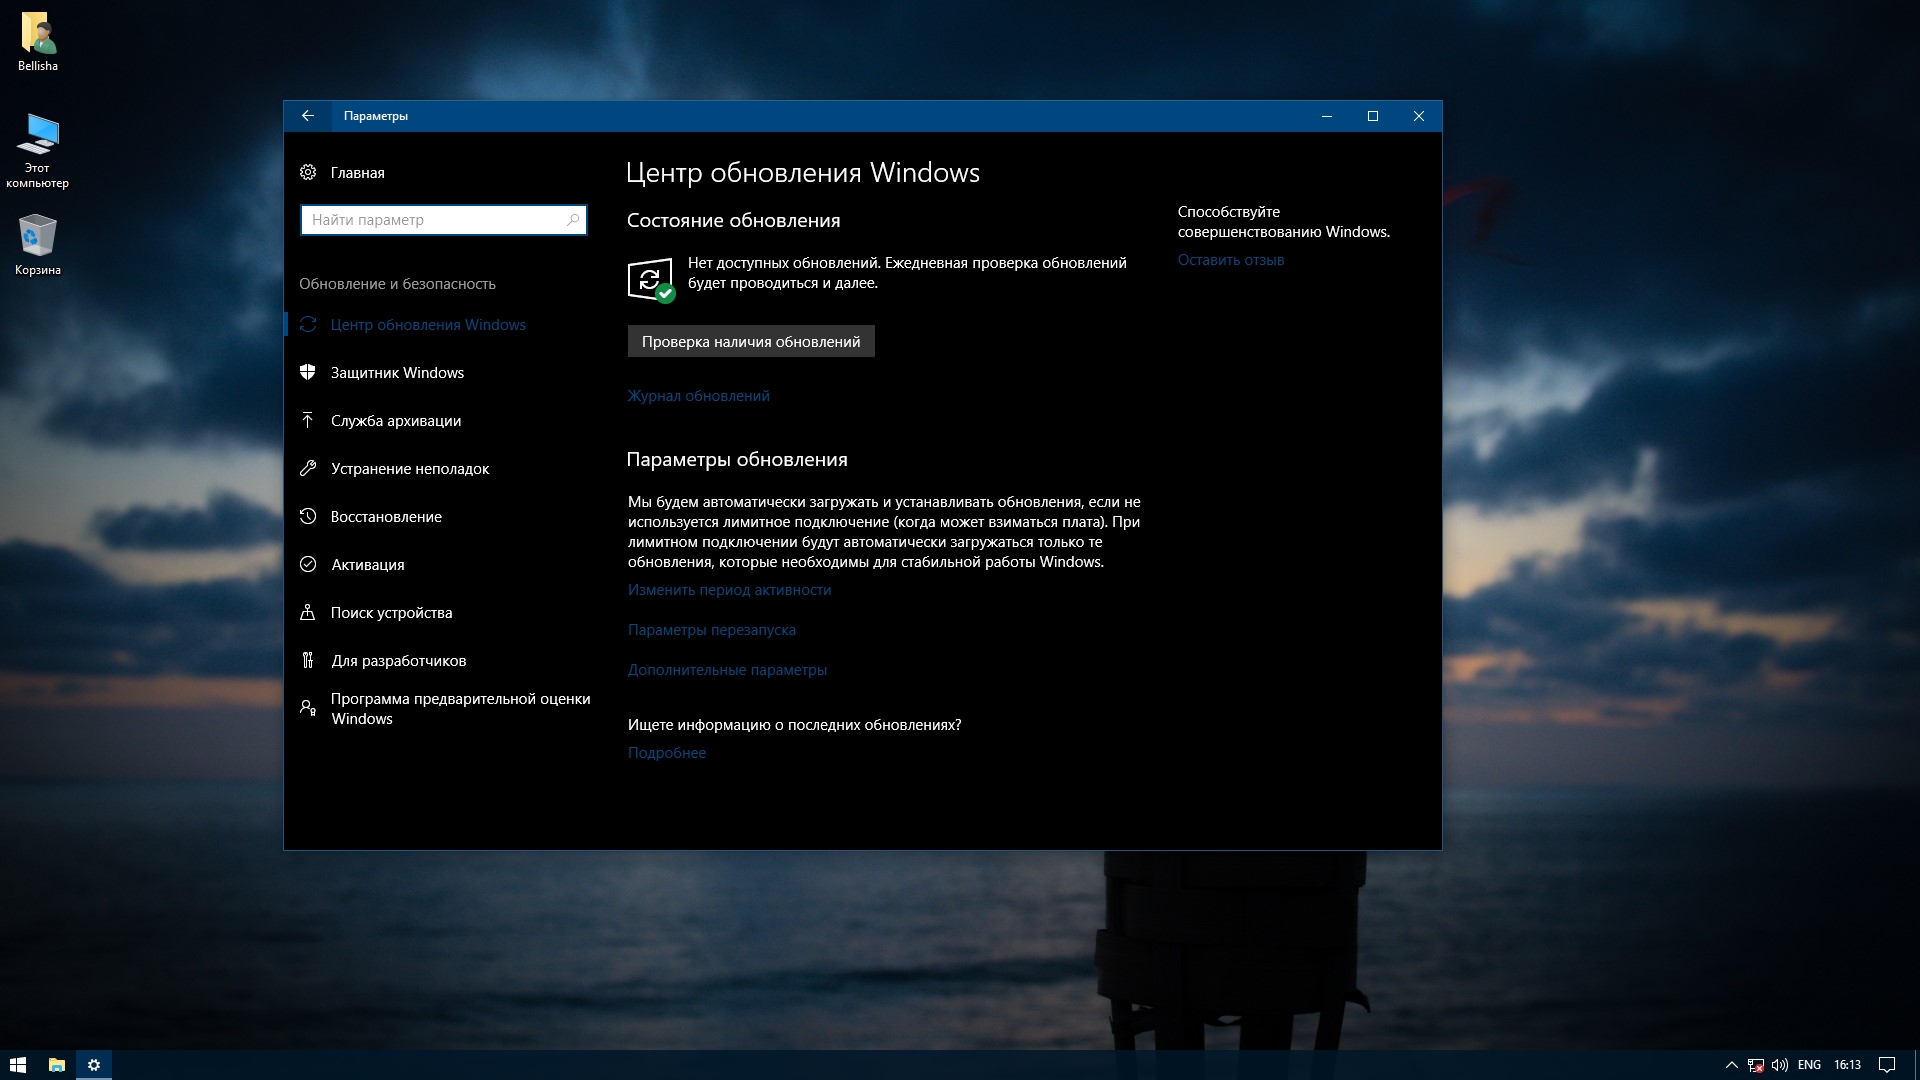Viewport: 1920px width, 1080px height.
Task: Open the Служба архивации section
Action: [395, 421]
